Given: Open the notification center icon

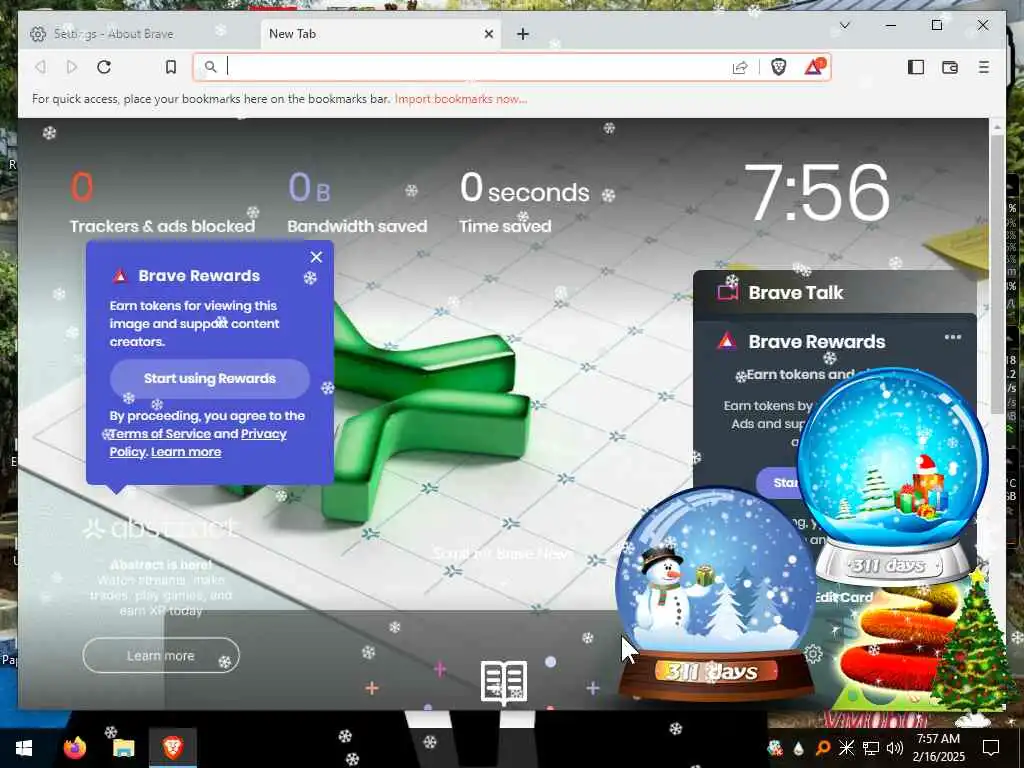Looking at the screenshot, I should coord(991,748).
